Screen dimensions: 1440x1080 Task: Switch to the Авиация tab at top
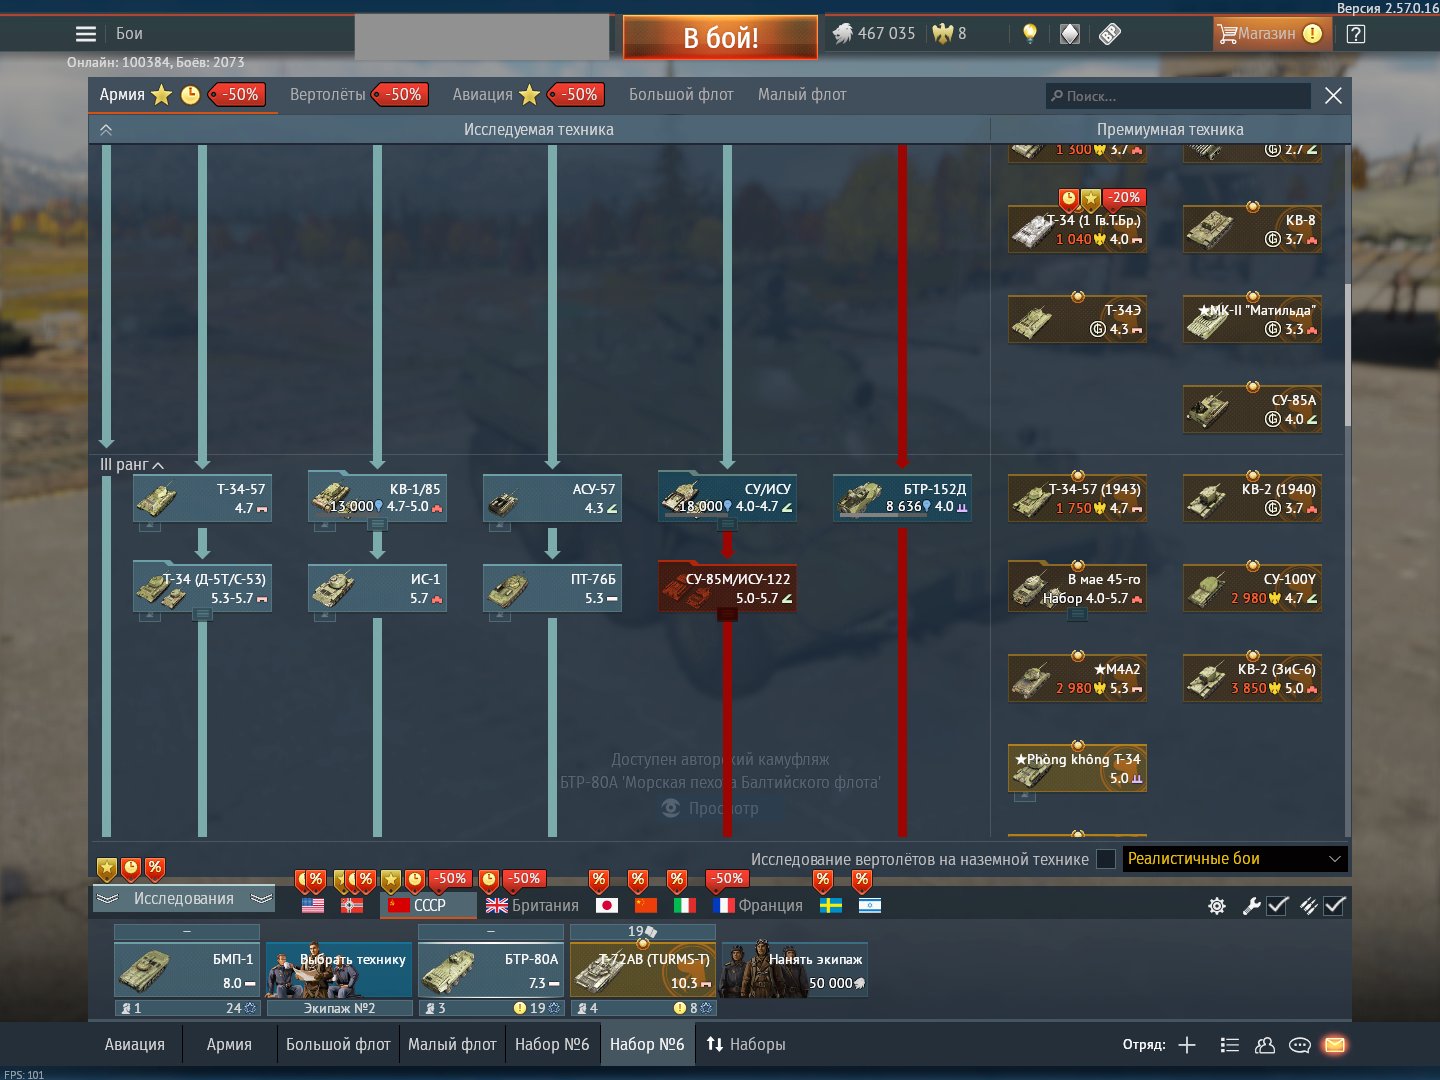tap(482, 95)
